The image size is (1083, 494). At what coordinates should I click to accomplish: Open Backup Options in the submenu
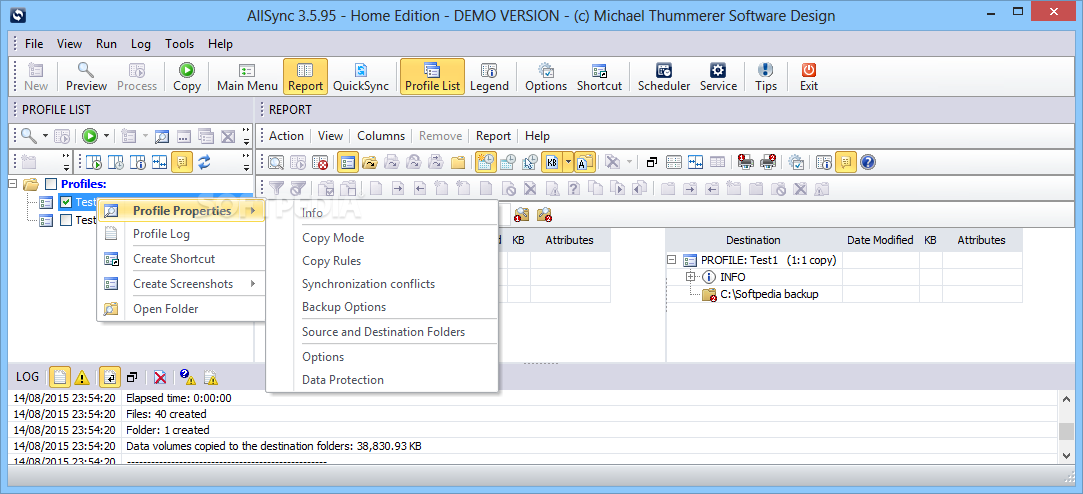click(382, 307)
